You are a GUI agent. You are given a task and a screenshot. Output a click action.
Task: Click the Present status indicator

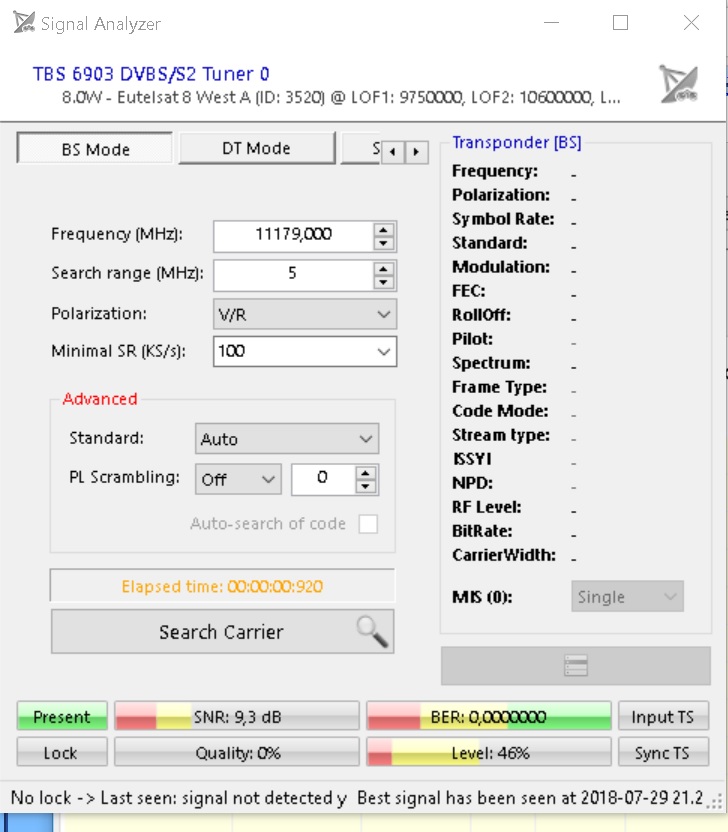62,716
